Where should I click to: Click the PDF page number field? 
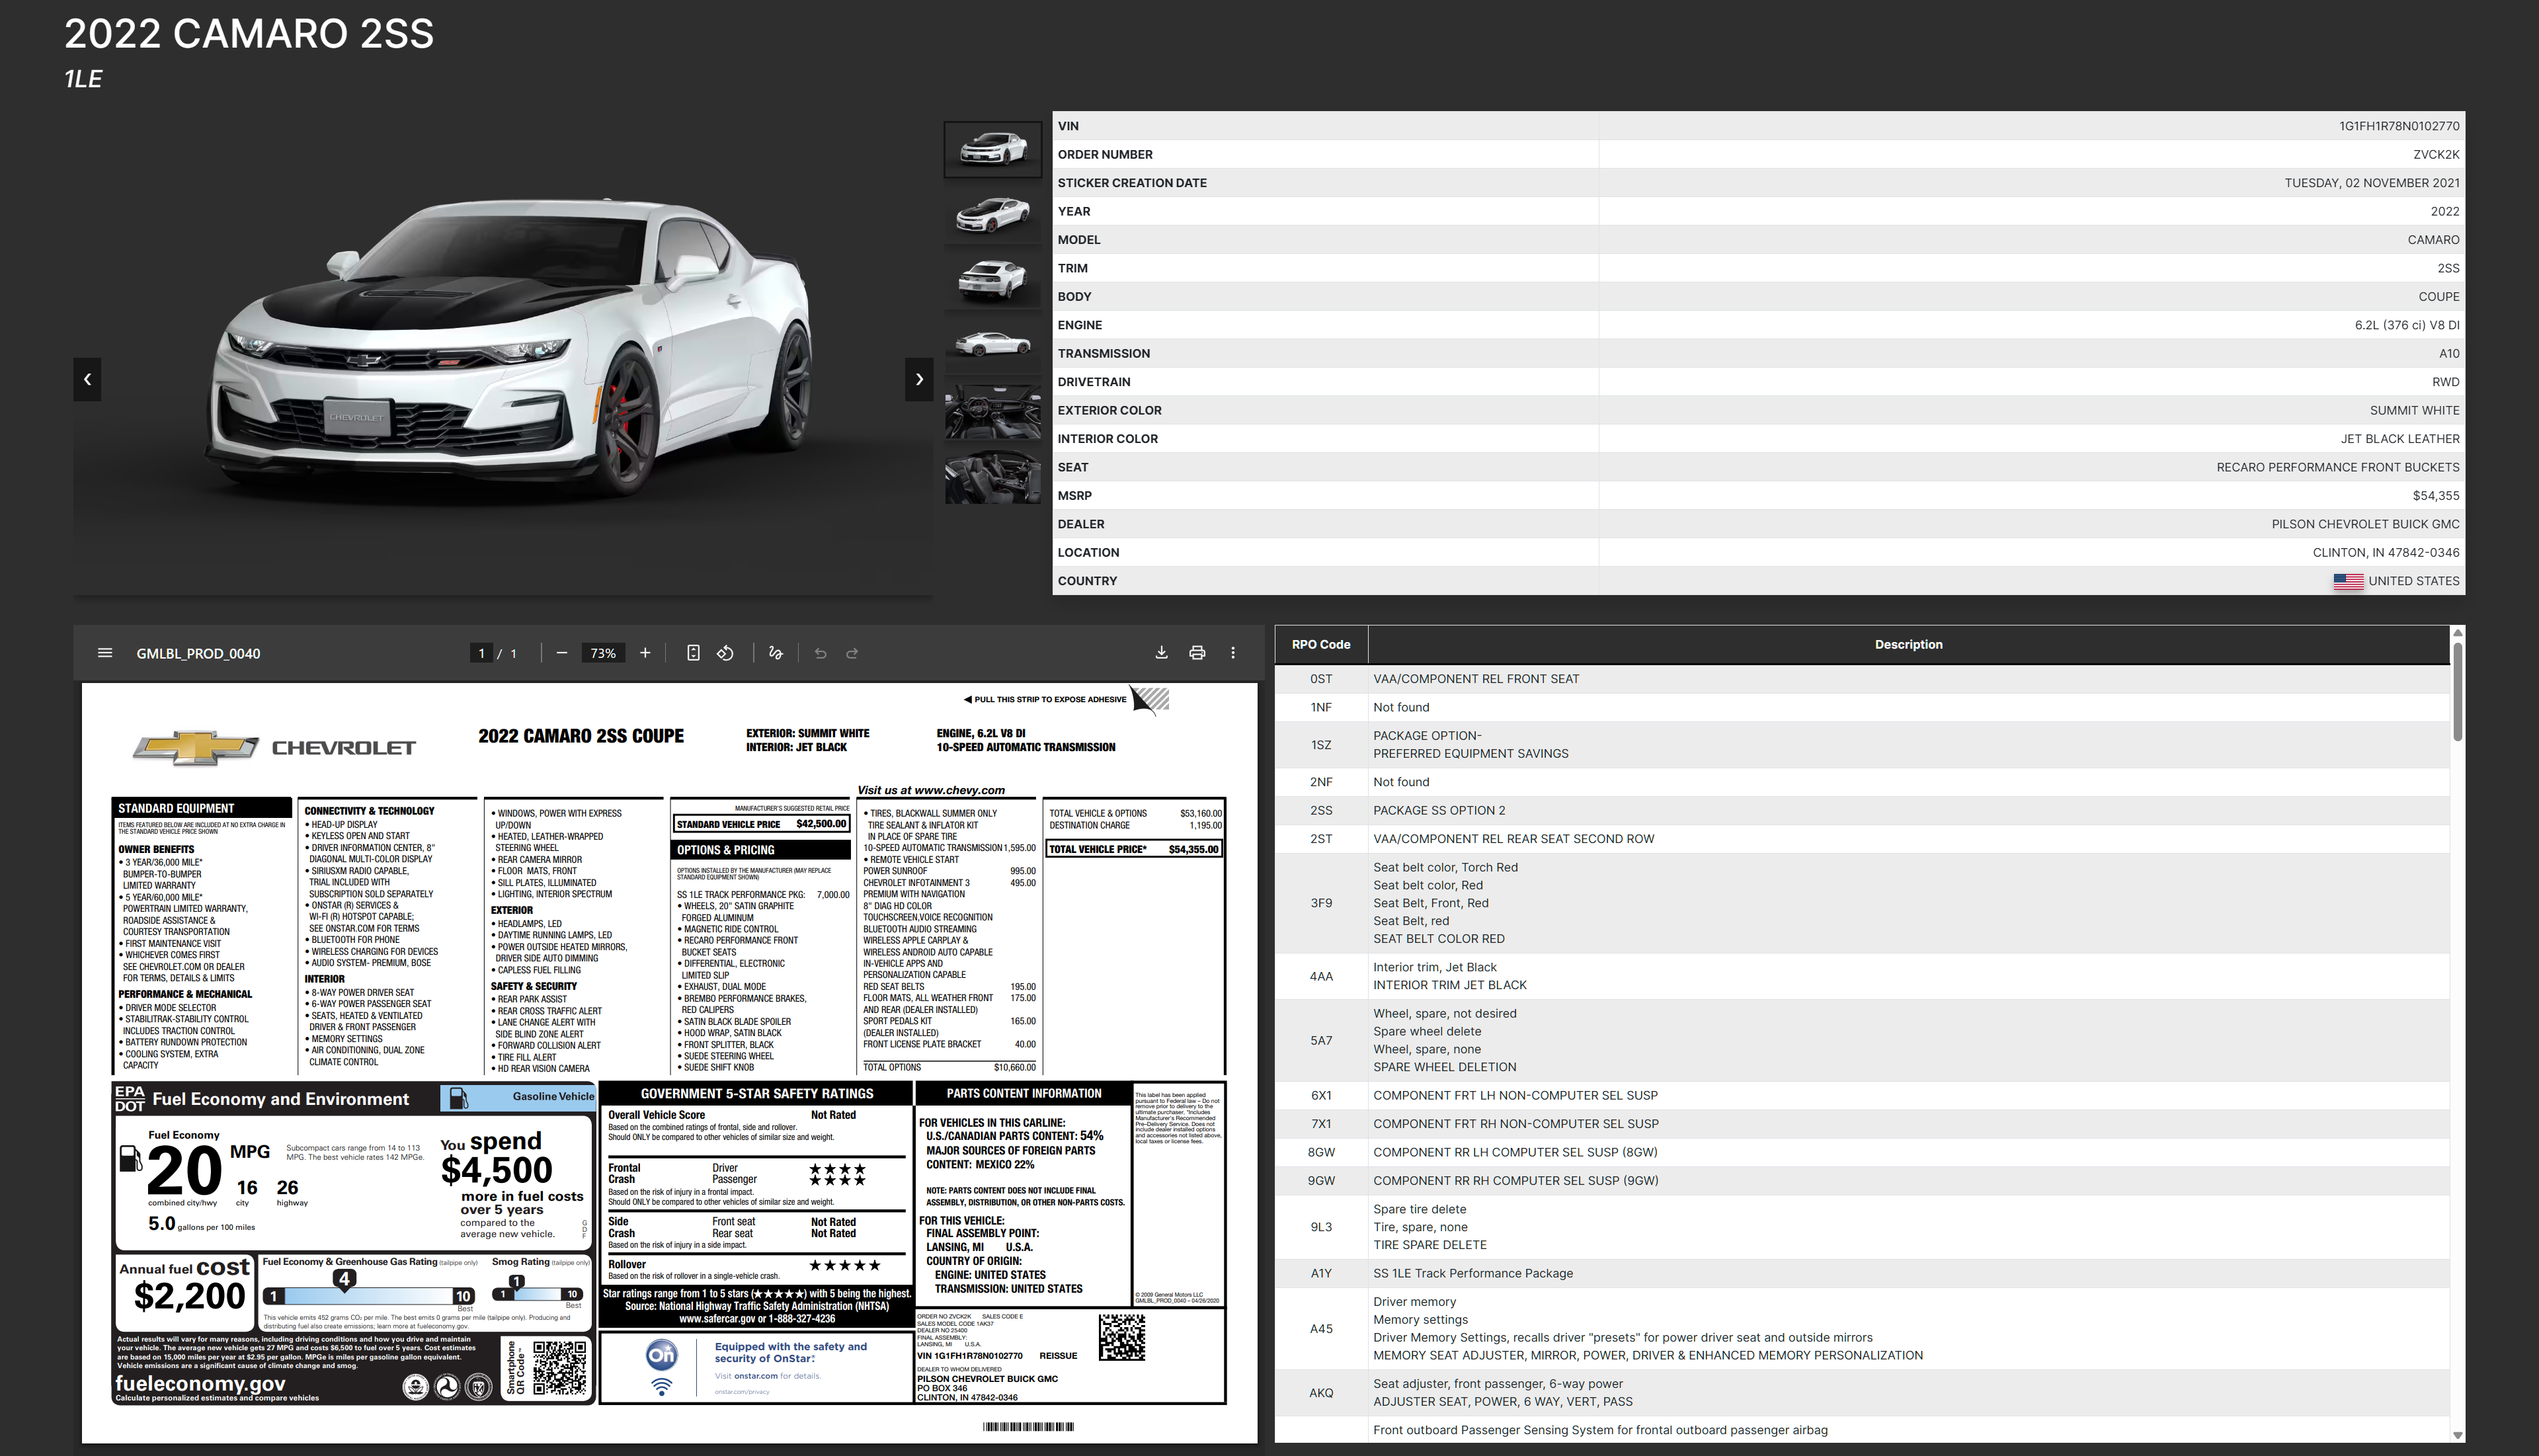[x=482, y=653]
